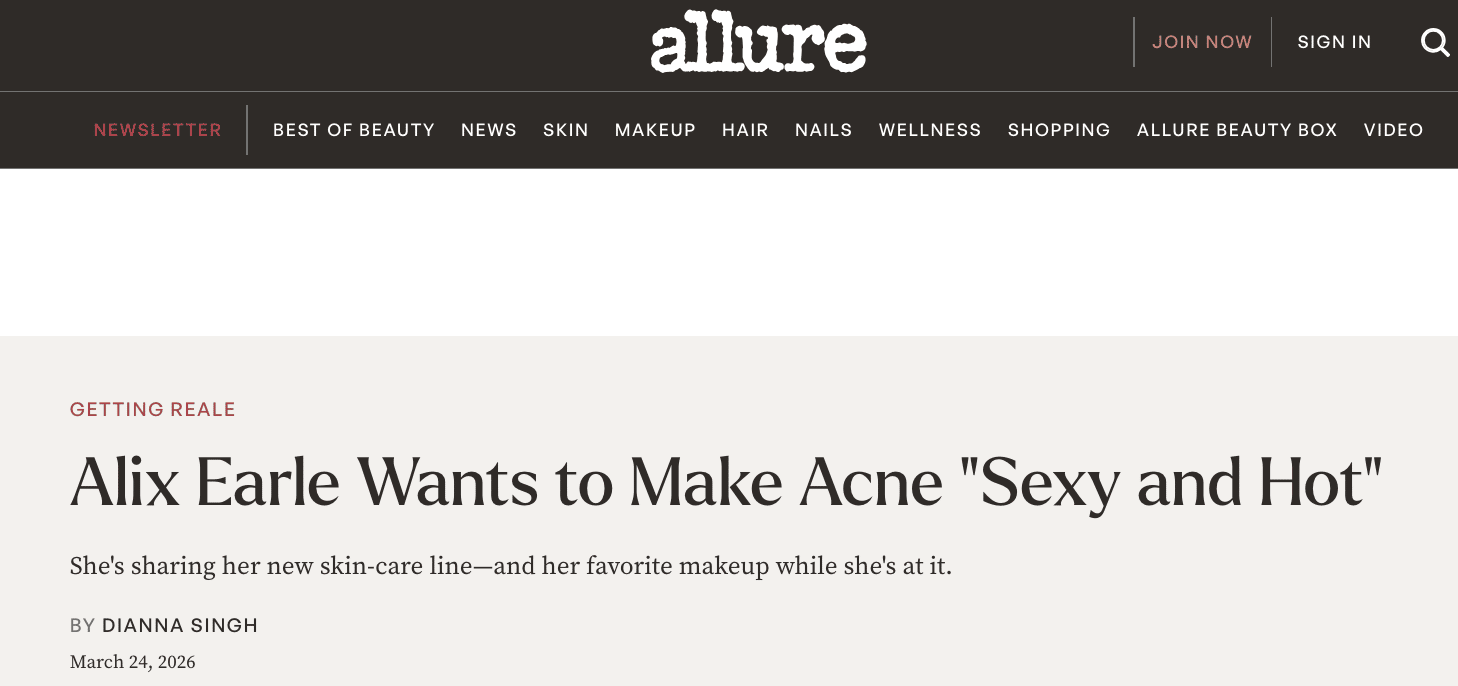Screen dimensions: 1458x686
Task: Navigate to the Makeup section
Action: click(655, 130)
